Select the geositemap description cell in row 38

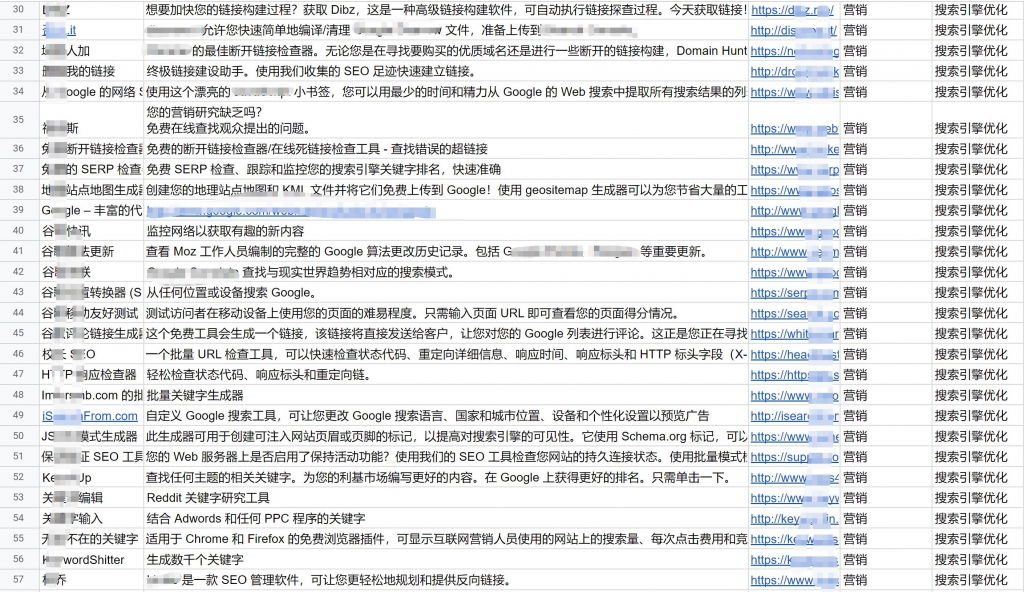click(x=446, y=190)
